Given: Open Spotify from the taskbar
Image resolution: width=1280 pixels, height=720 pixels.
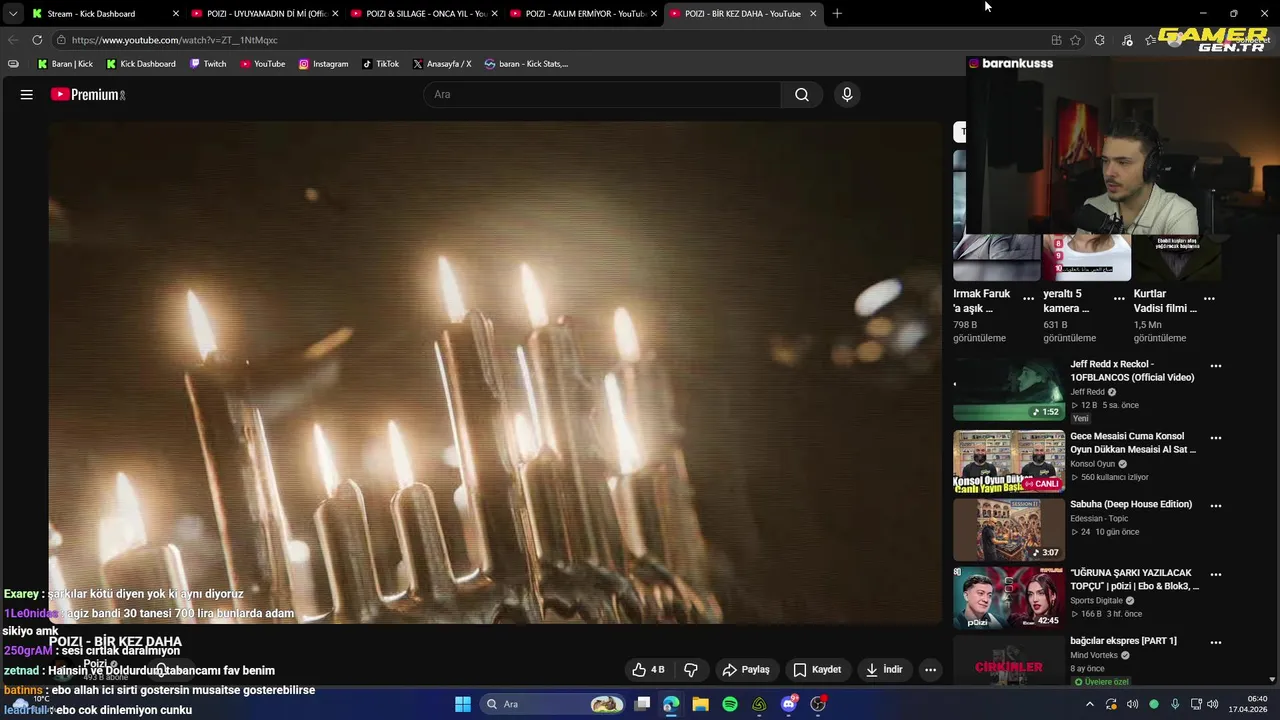Looking at the screenshot, I should click(730, 704).
